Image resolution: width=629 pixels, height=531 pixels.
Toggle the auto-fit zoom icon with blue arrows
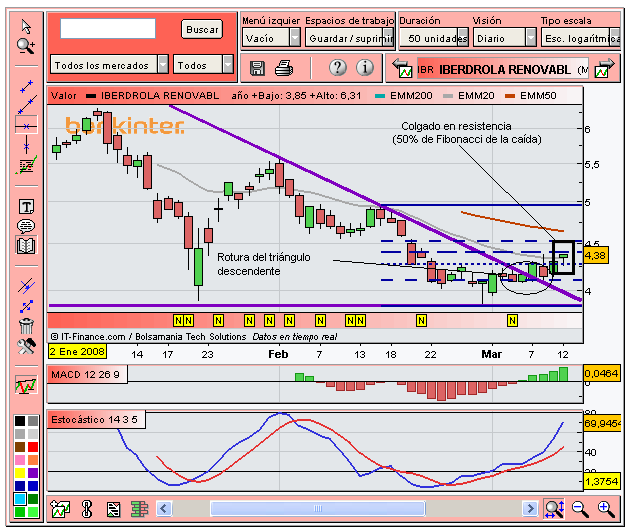(x=554, y=509)
